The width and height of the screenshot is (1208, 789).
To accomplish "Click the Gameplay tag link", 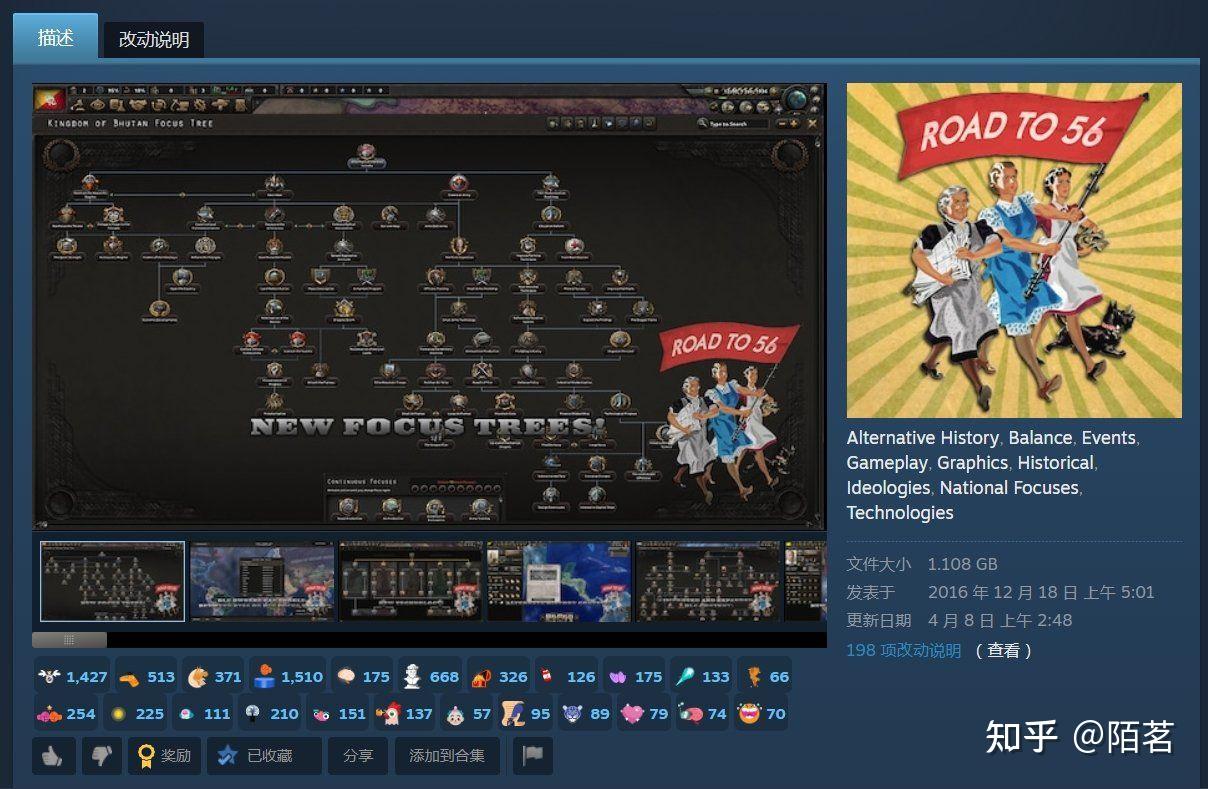I will (x=887, y=463).
